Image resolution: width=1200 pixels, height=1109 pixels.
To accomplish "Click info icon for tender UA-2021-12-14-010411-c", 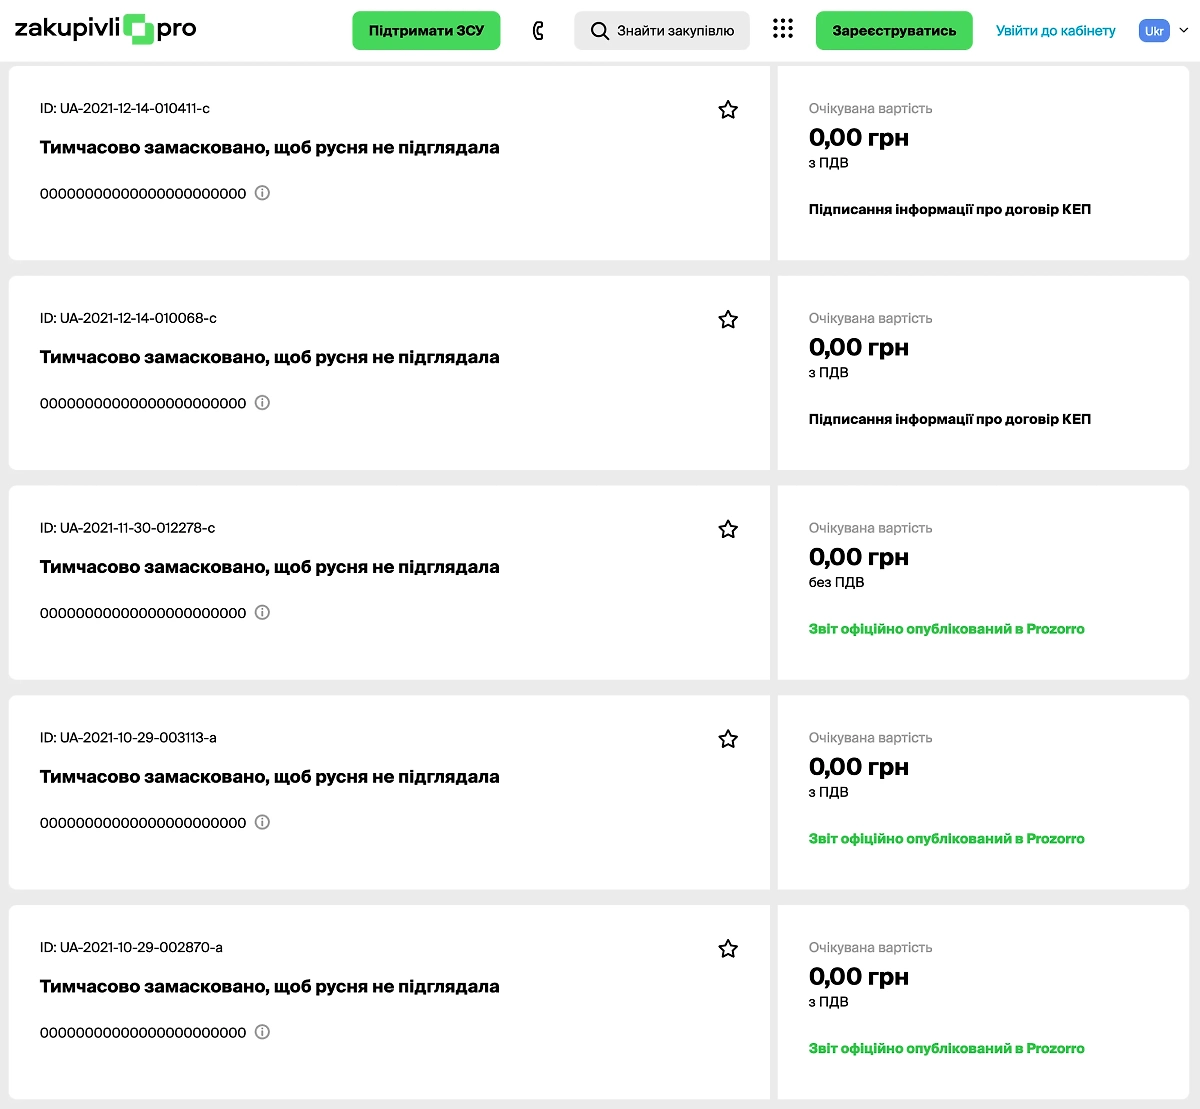I will pos(262,193).
